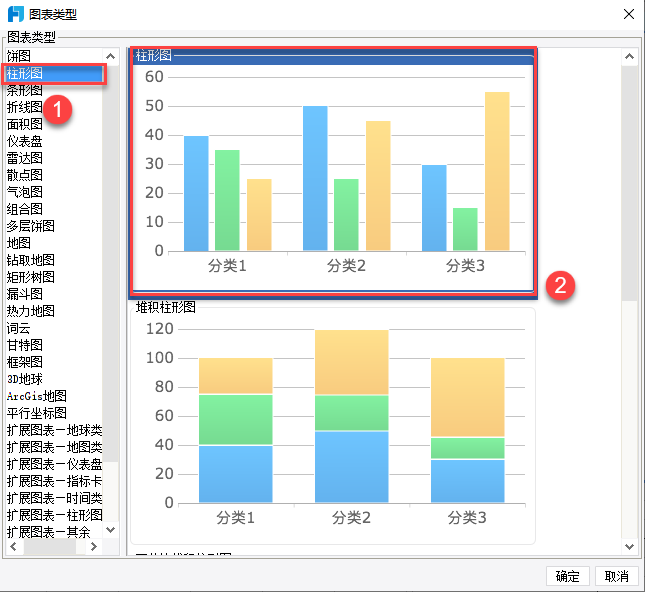Select 钻取地图 in chart type list
This screenshot has width=645, height=592.
53,260
